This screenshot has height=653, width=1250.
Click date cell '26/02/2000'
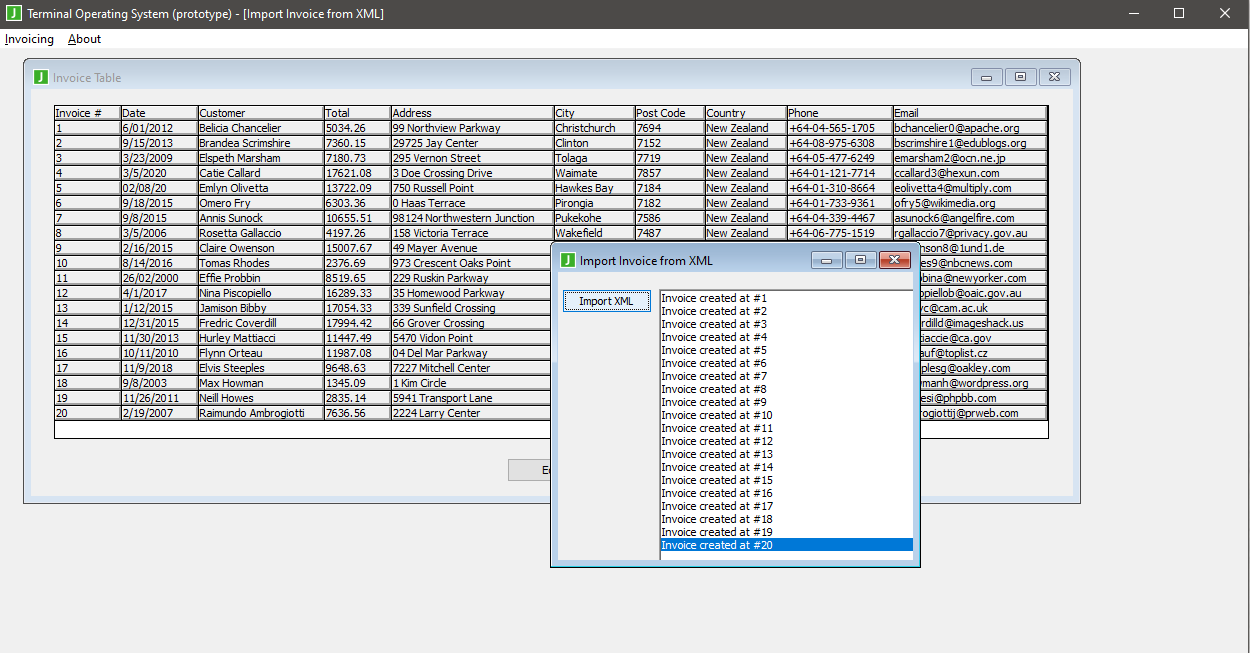[159, 278]
